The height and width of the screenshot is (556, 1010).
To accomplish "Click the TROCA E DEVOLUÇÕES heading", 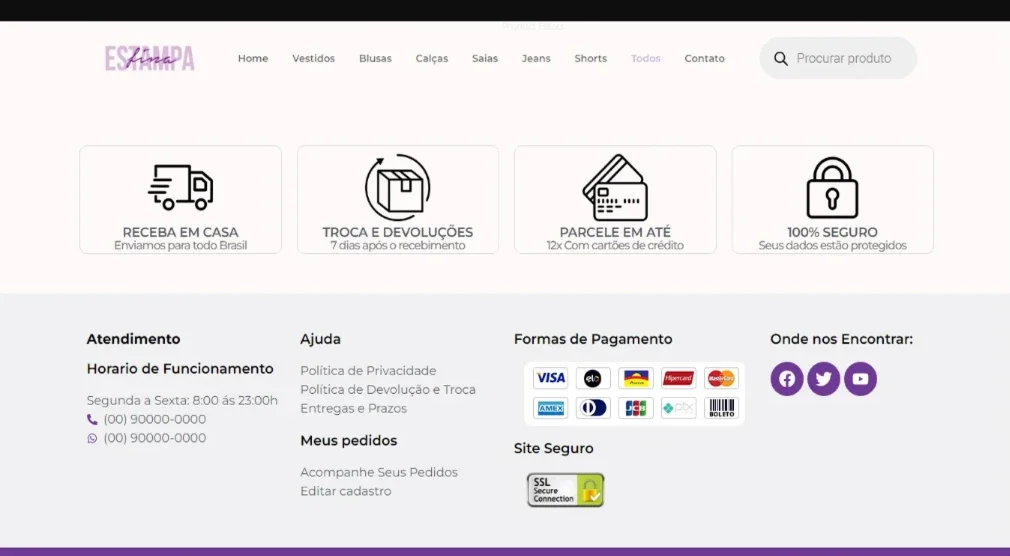I will click(397, 232).
